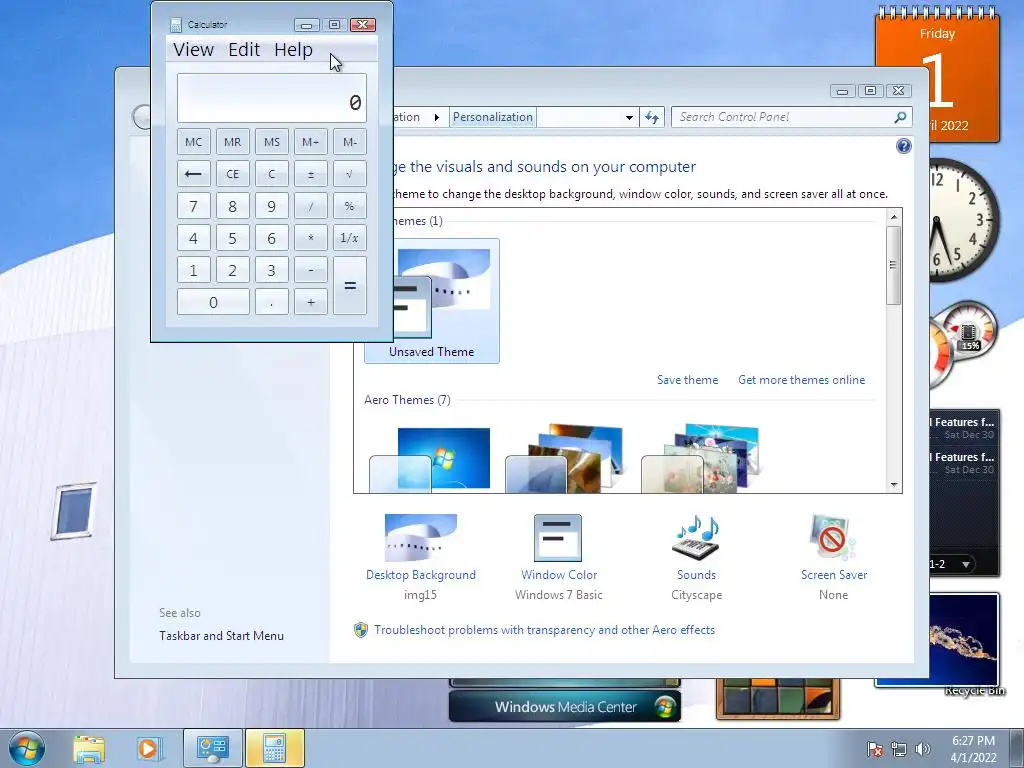Click the digit 0 key
Image resolution: width=1024 pixels, height=768 pixels.
click(x=213, y=302)
